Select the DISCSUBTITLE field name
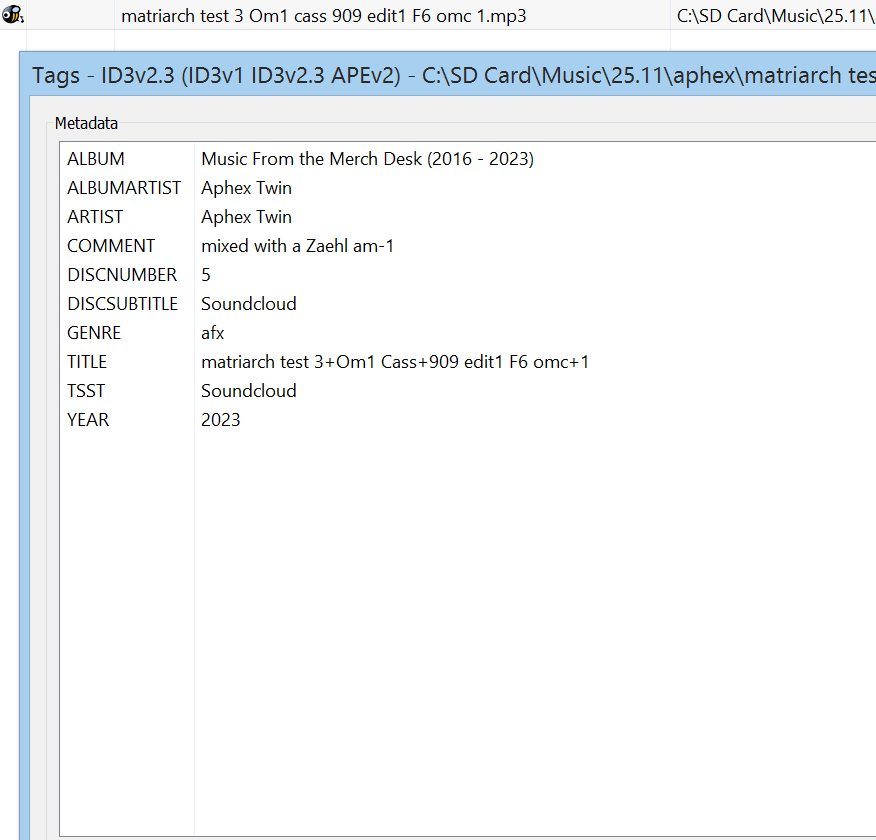The image size is (876, 840). coord(122,304)
